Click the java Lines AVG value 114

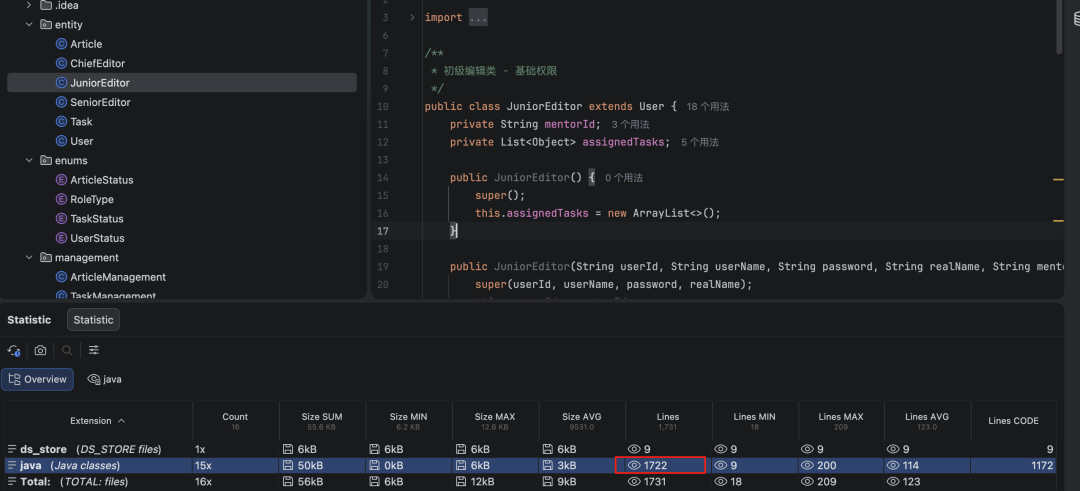point(912,466)
